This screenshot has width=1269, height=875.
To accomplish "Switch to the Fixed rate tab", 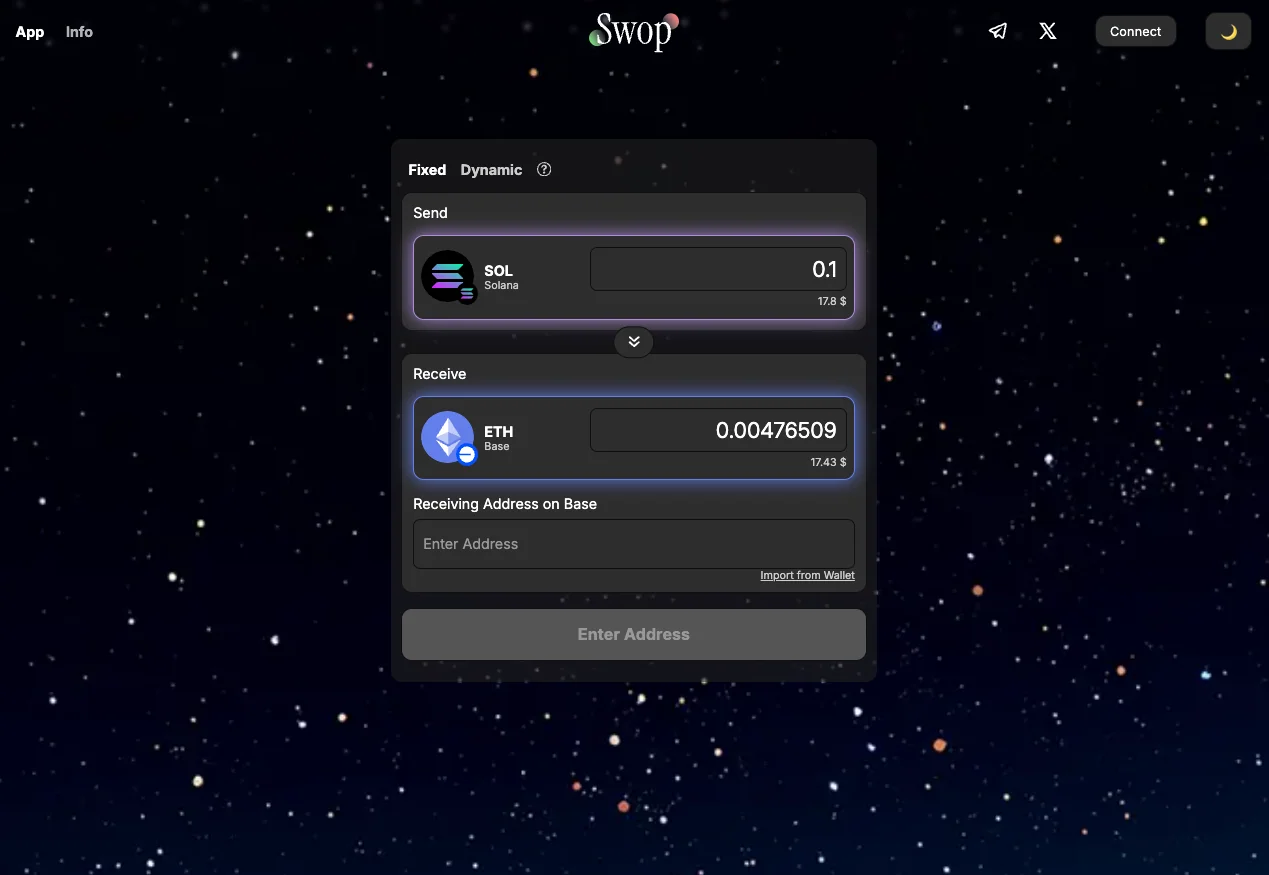I will [x=427, y=170].
